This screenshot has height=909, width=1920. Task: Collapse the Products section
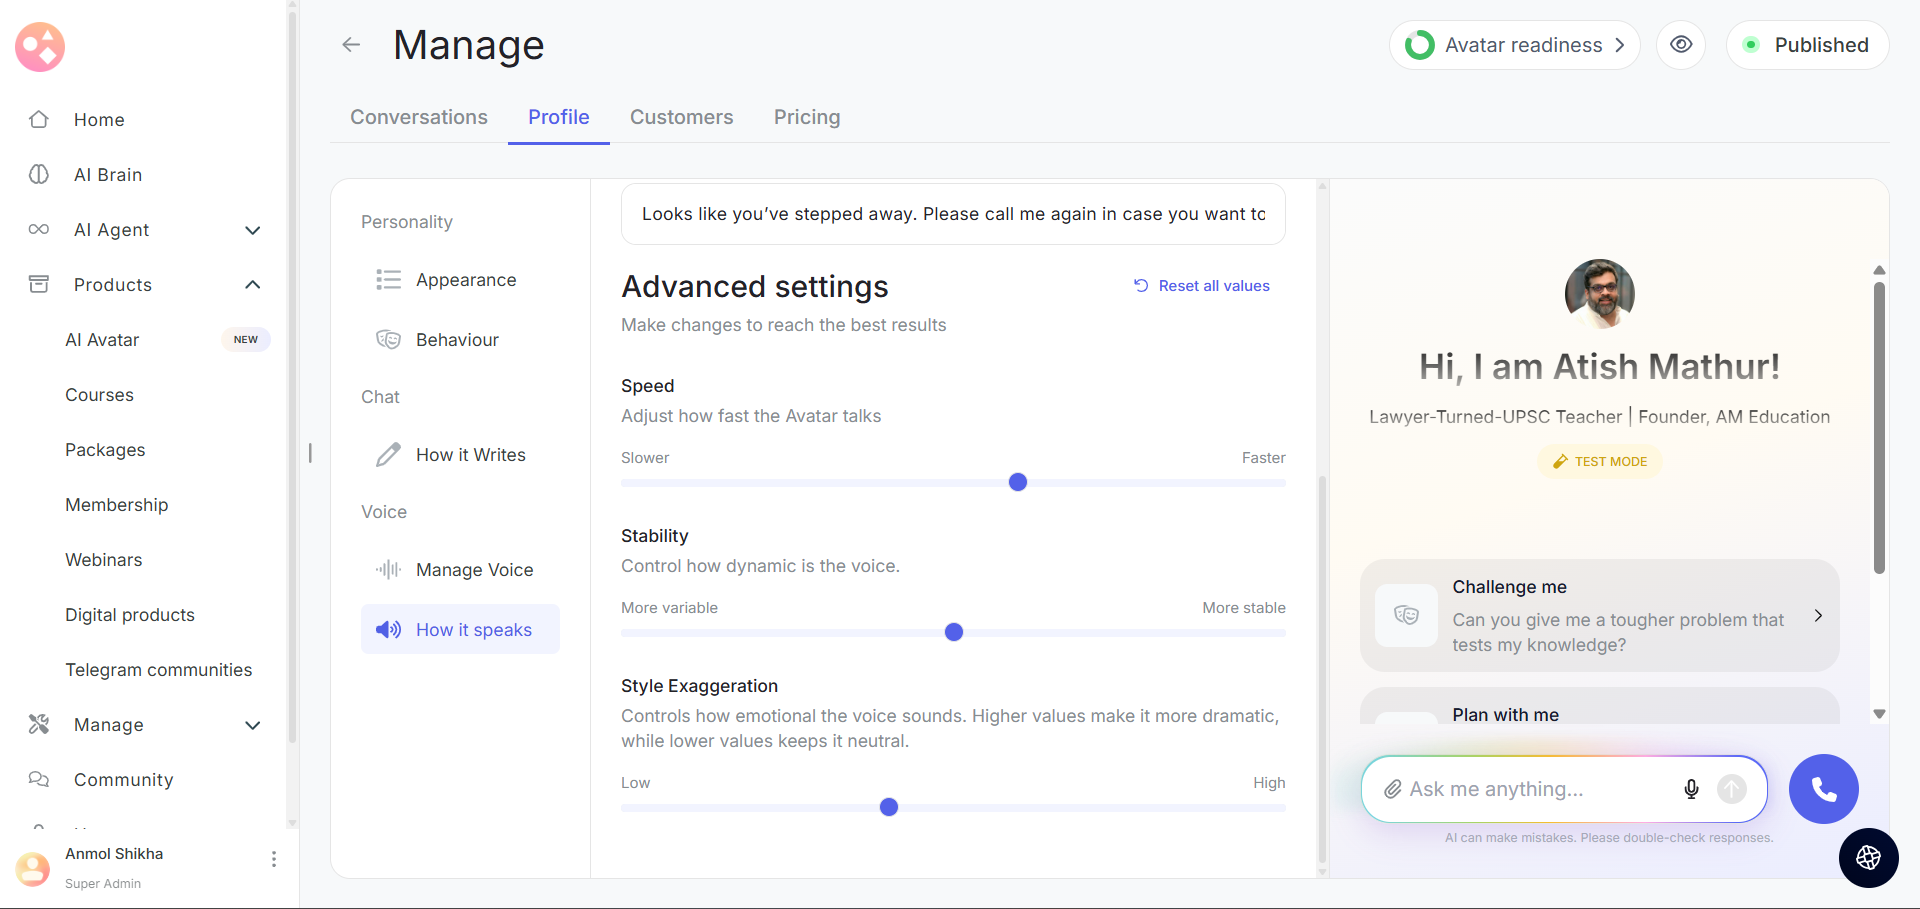click(x=252, y=285)
